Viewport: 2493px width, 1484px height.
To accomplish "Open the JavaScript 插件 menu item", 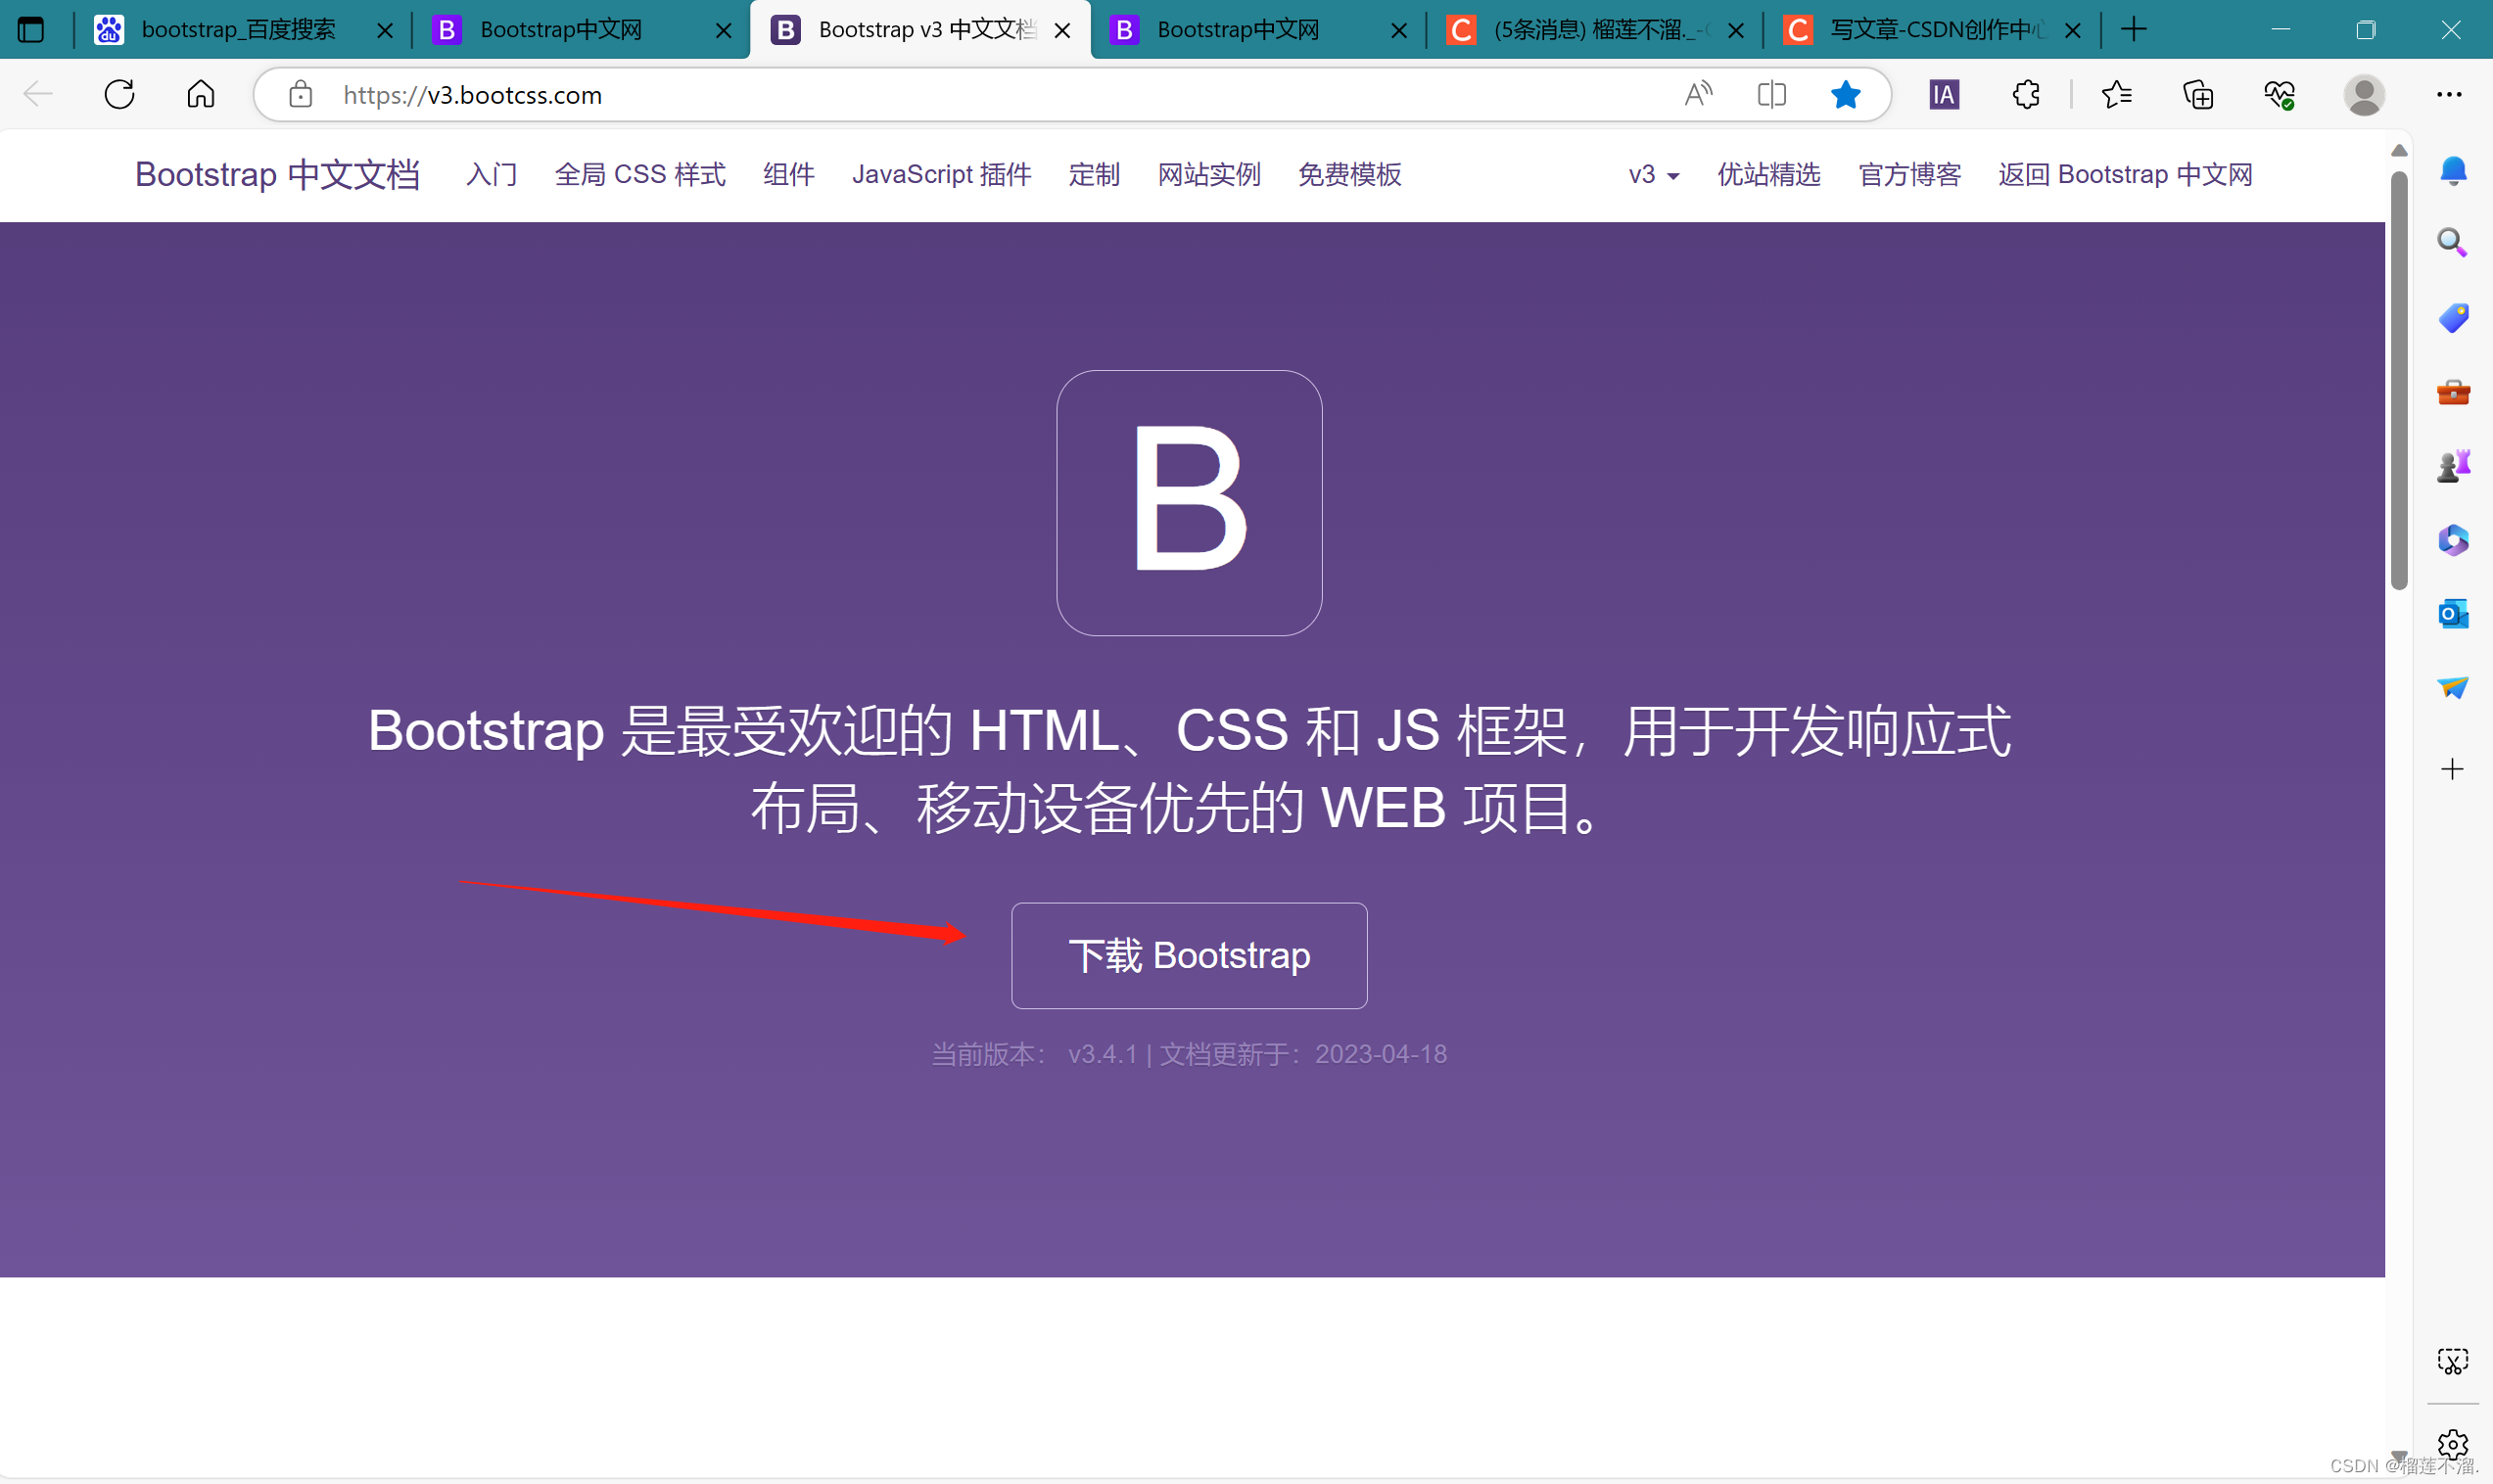I will click(941, 175).
